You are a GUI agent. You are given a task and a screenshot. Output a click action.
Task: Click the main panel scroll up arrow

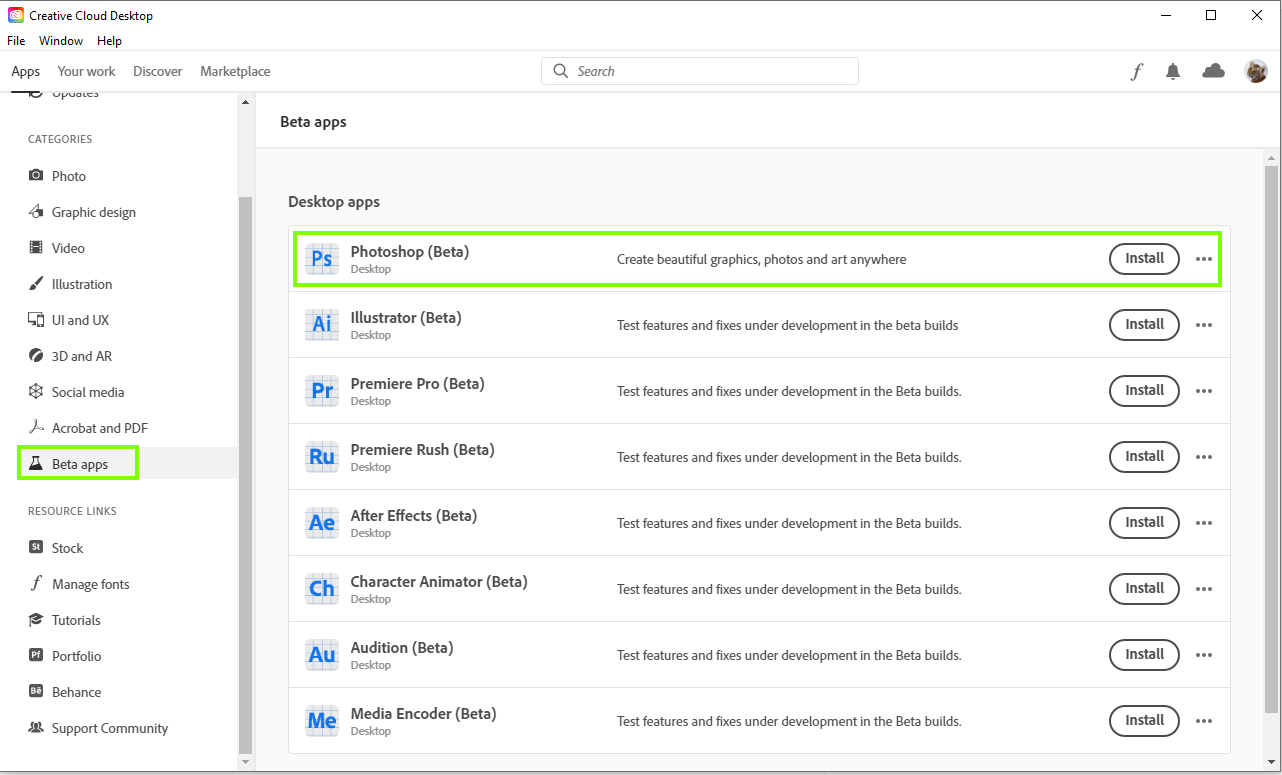[1271, 157]
